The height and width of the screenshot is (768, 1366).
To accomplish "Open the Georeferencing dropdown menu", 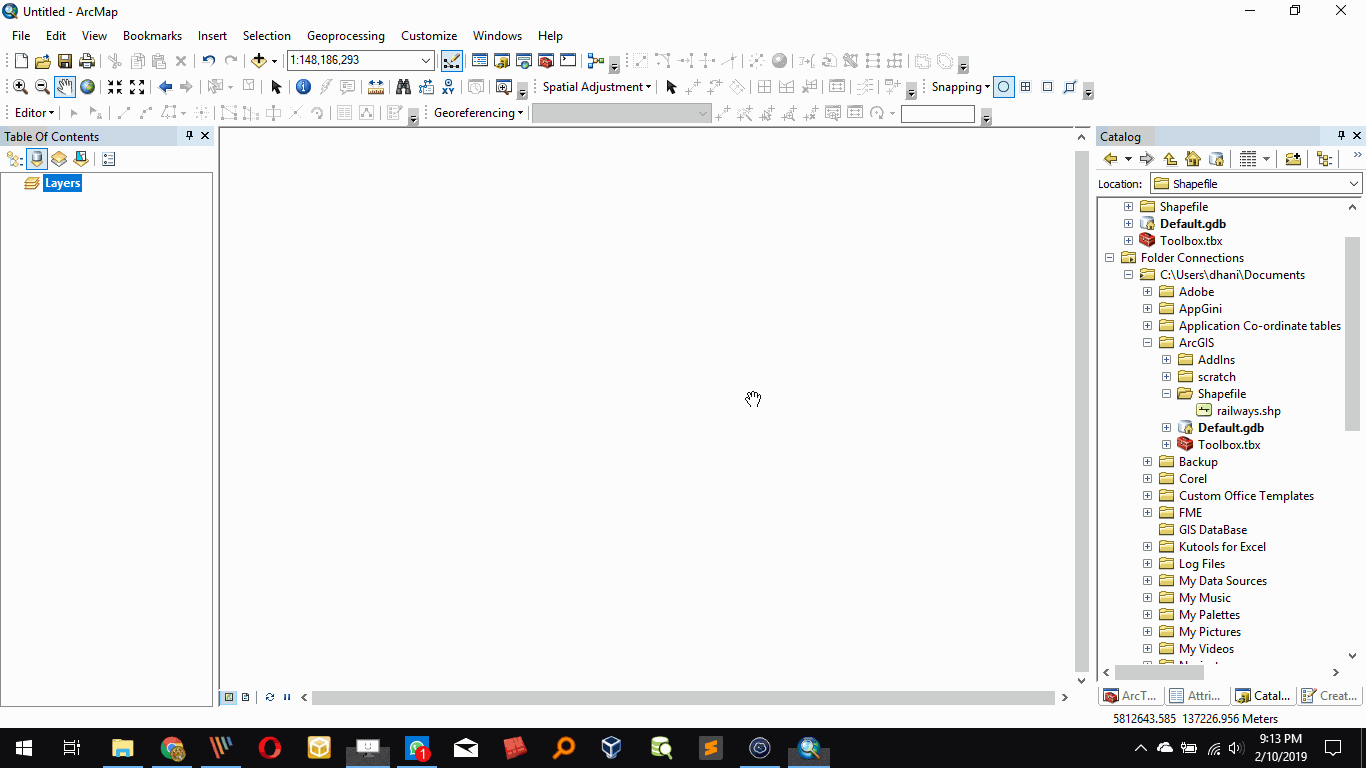I will point(478,113).
